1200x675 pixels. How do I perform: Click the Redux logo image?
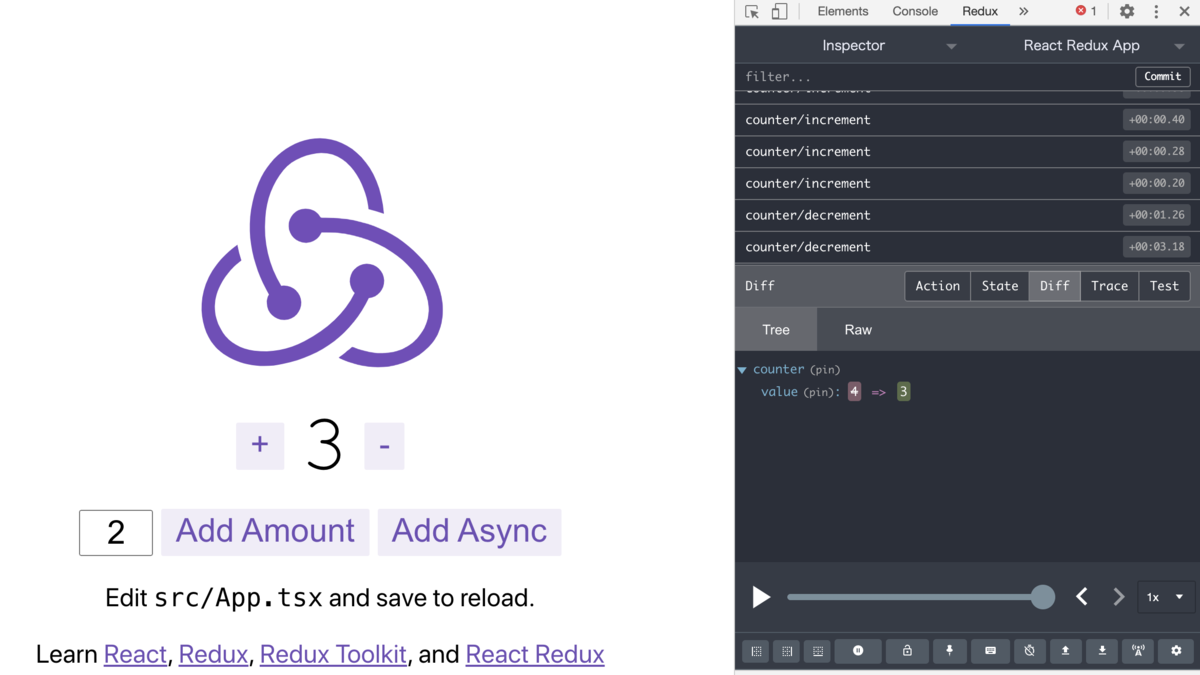click(x=322, y=253)
